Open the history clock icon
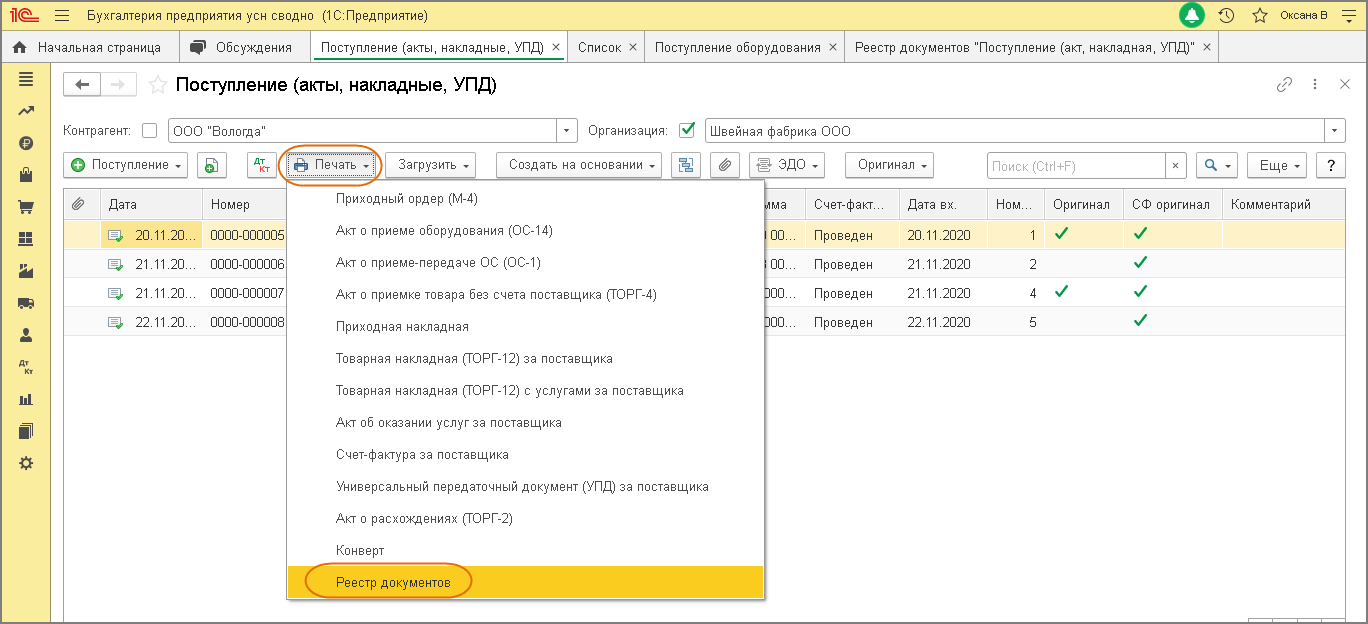Image resolution: width=1368 pixels, height=624 pixels. 1226,16
